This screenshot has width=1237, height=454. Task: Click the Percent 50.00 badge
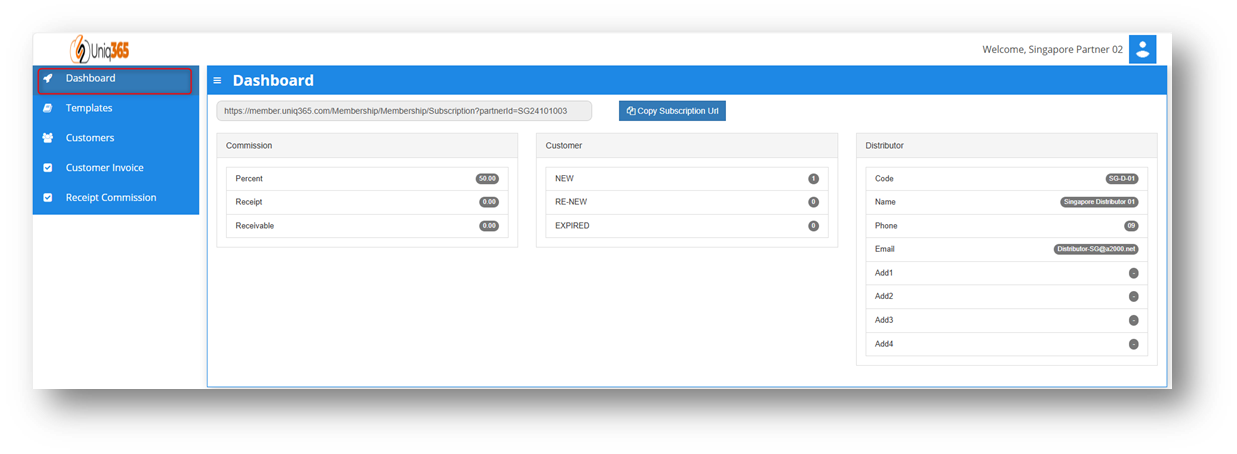[x=488, y=179]
